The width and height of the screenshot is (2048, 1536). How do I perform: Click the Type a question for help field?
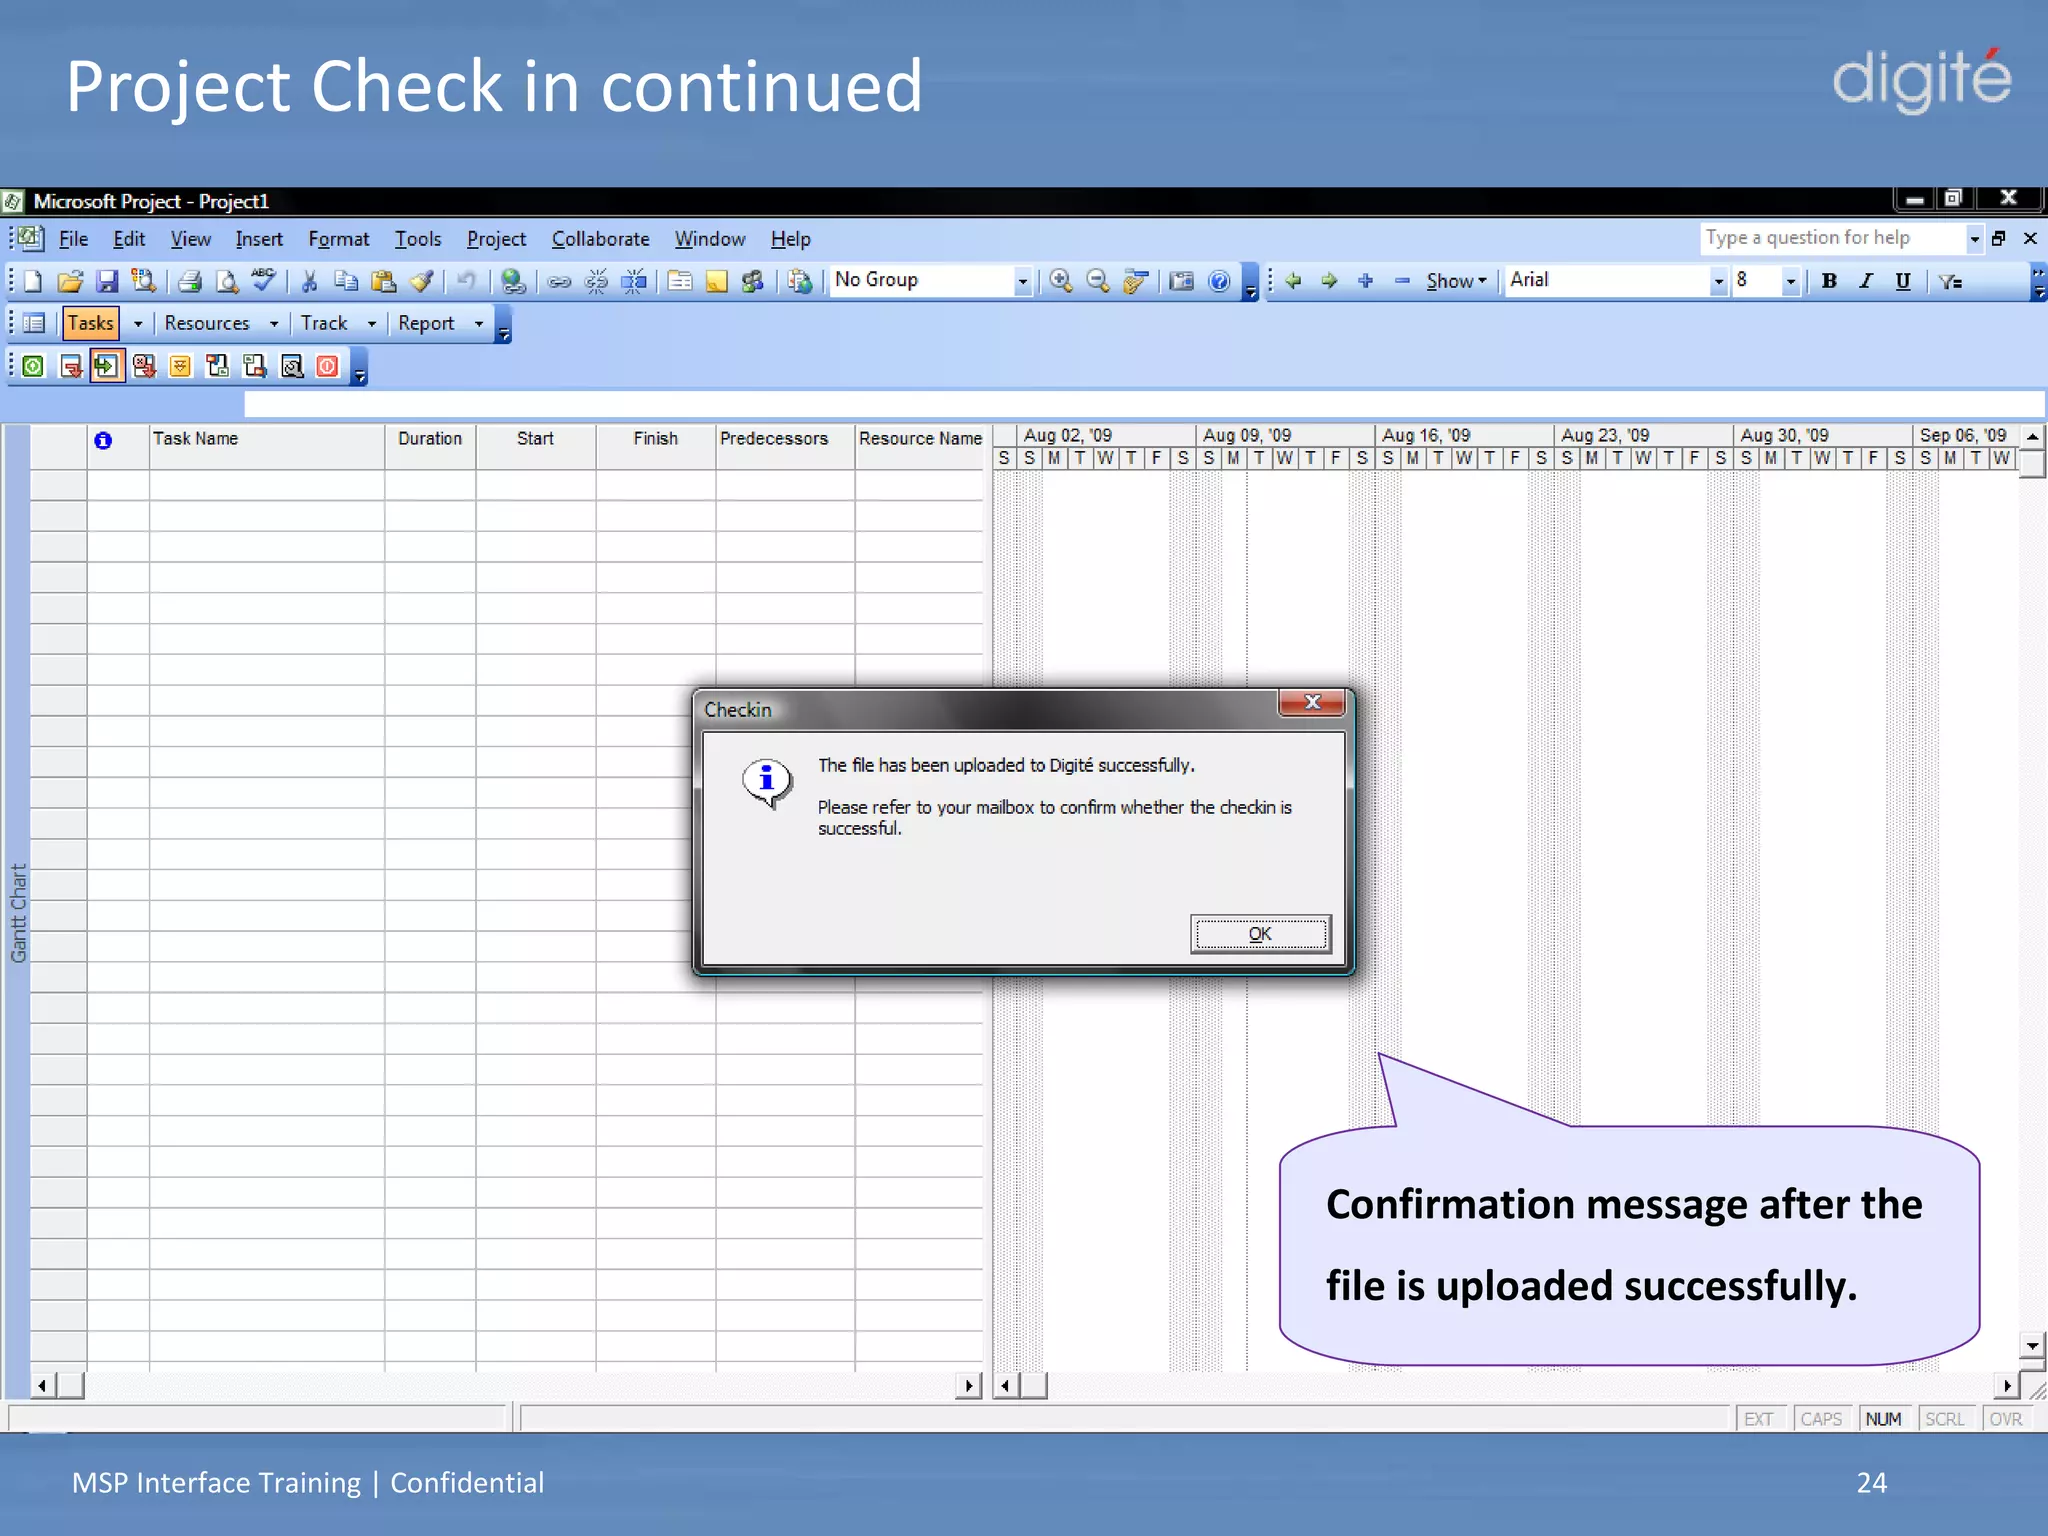point(1832,238)
